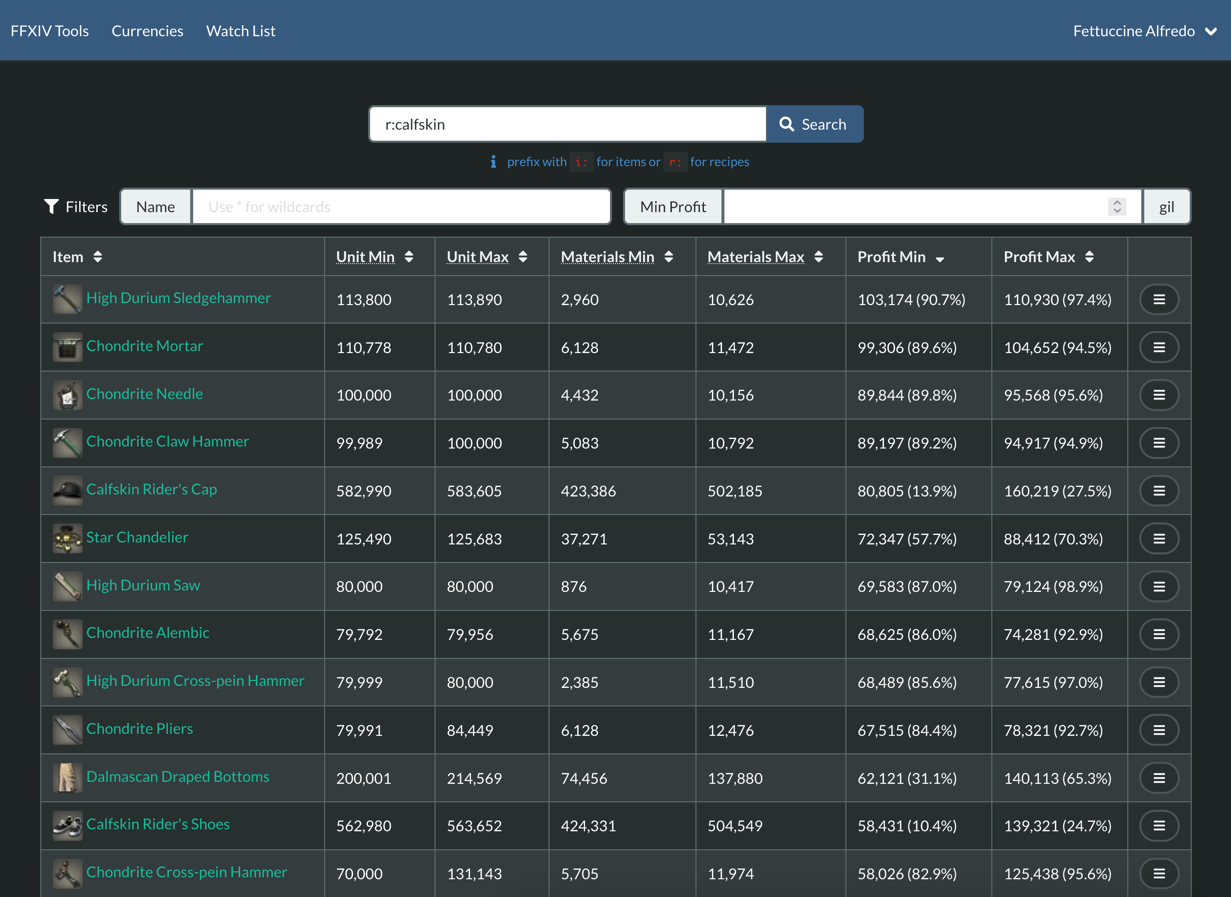The height and width of the screenshot is (897, 1231).
Task: Click the High Durium Sledgehammer item icon
Action: click(x=67, y=299)
